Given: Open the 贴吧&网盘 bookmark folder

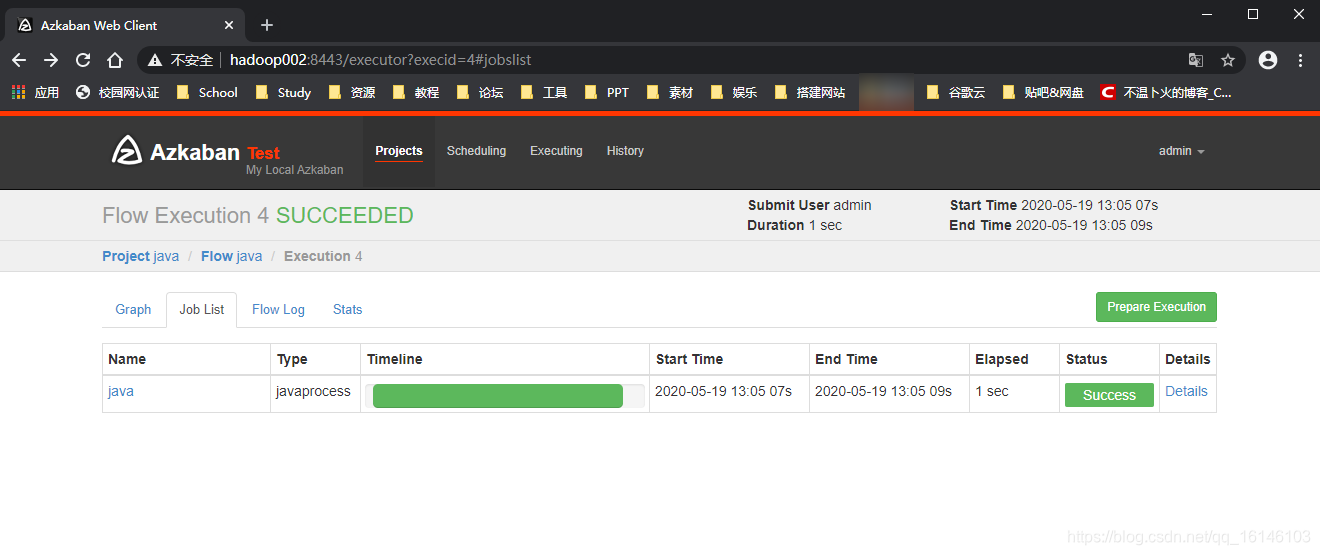Looking at the screenshot, I should tap(1043, 92).
